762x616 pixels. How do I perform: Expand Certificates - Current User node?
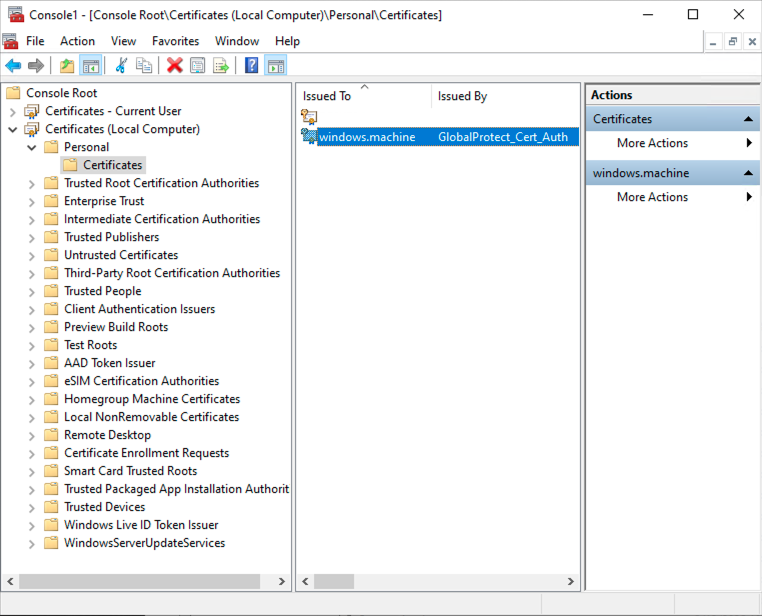coord(13,111)
